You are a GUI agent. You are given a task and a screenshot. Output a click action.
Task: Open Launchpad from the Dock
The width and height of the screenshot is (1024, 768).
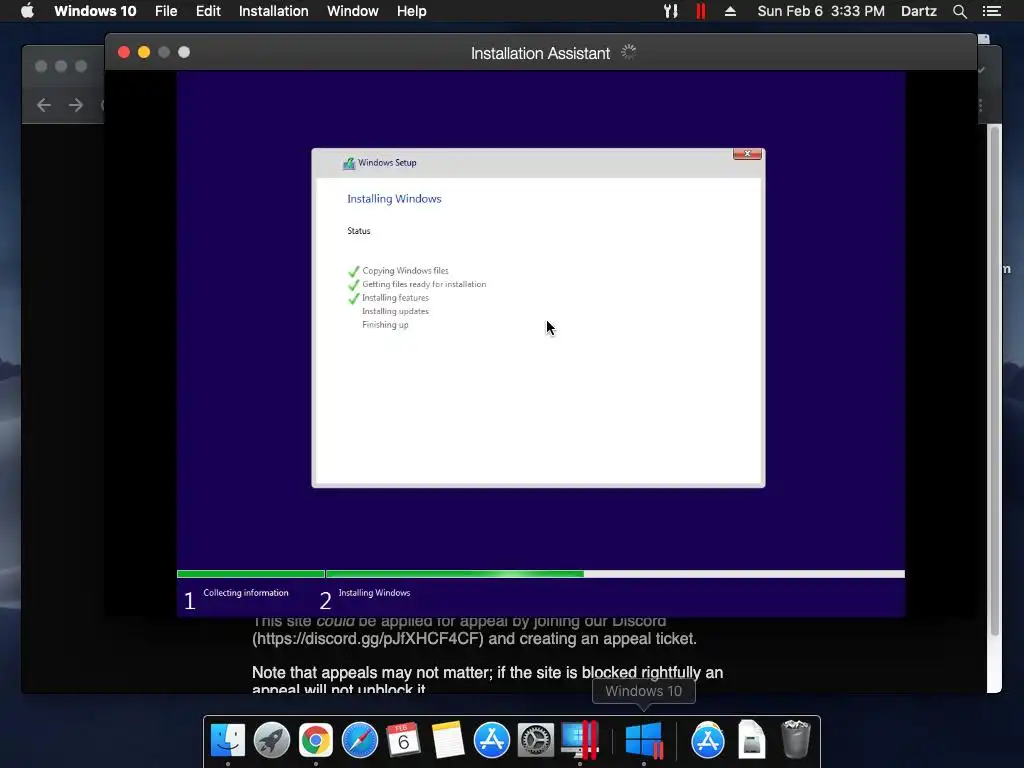coord(272,741)
